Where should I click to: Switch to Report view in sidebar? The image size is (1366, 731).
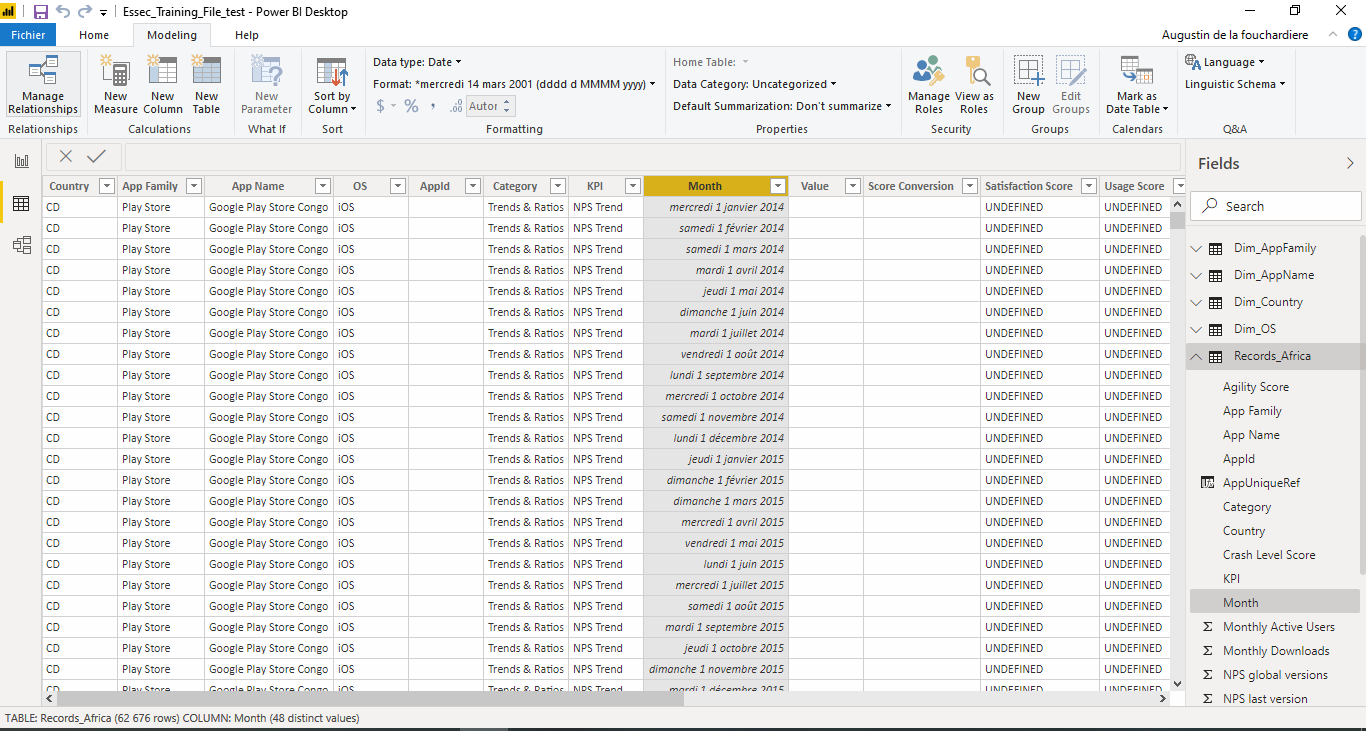21,161
